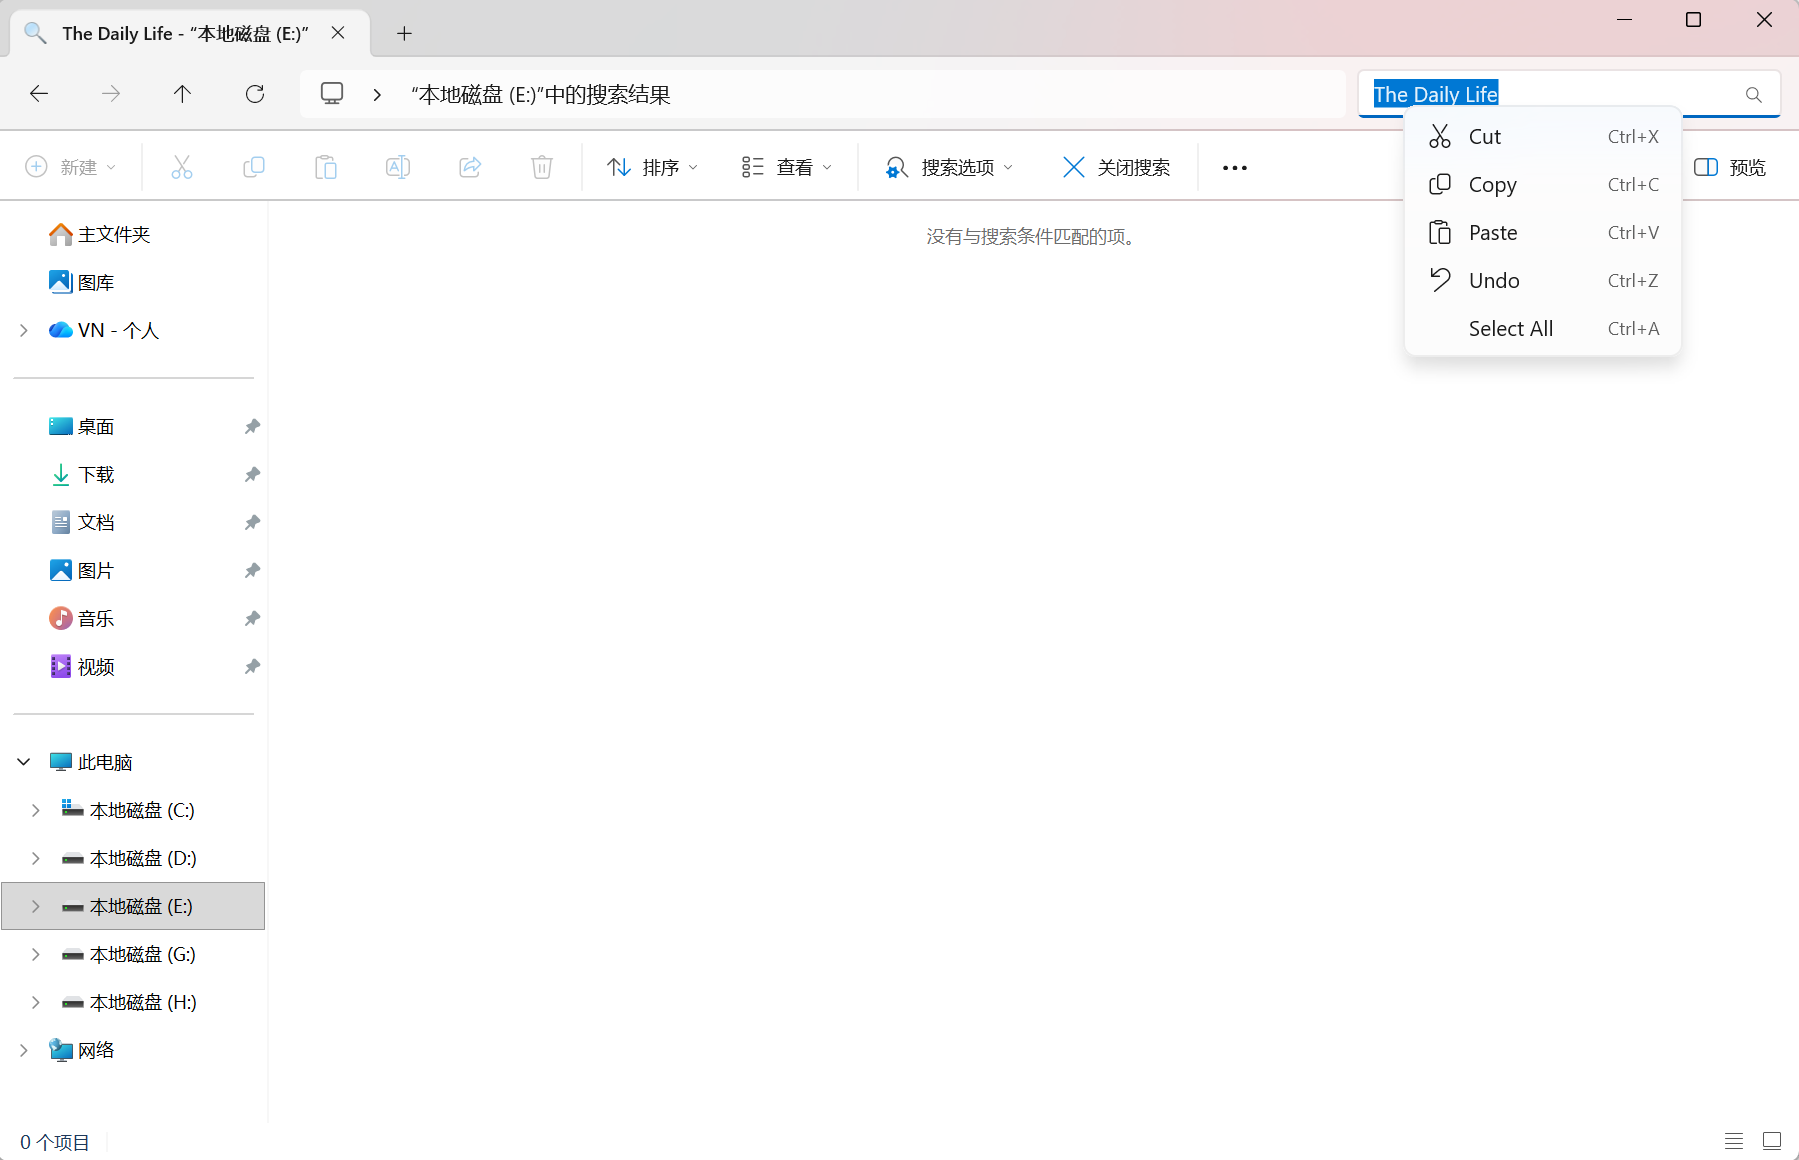Click the pin icon next to 文档

pos(252,522)
